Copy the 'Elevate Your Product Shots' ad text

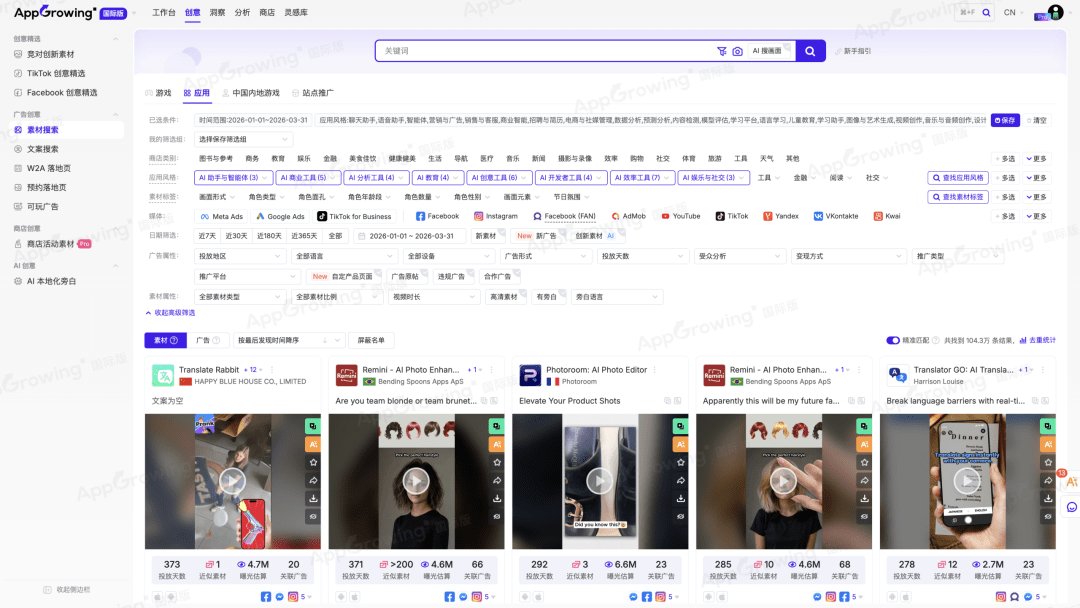[x=667, y=401]
